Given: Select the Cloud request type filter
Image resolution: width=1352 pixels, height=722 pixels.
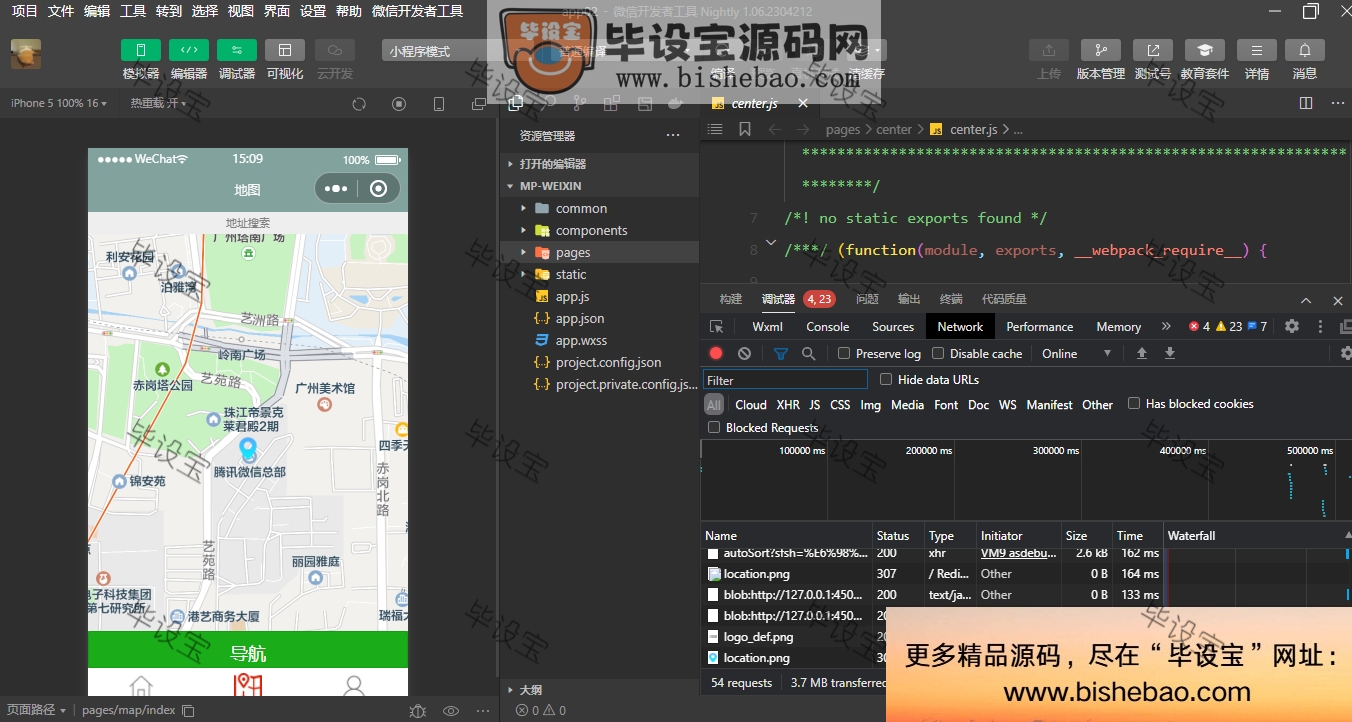Looking at the screenshot, I should 751,405.
